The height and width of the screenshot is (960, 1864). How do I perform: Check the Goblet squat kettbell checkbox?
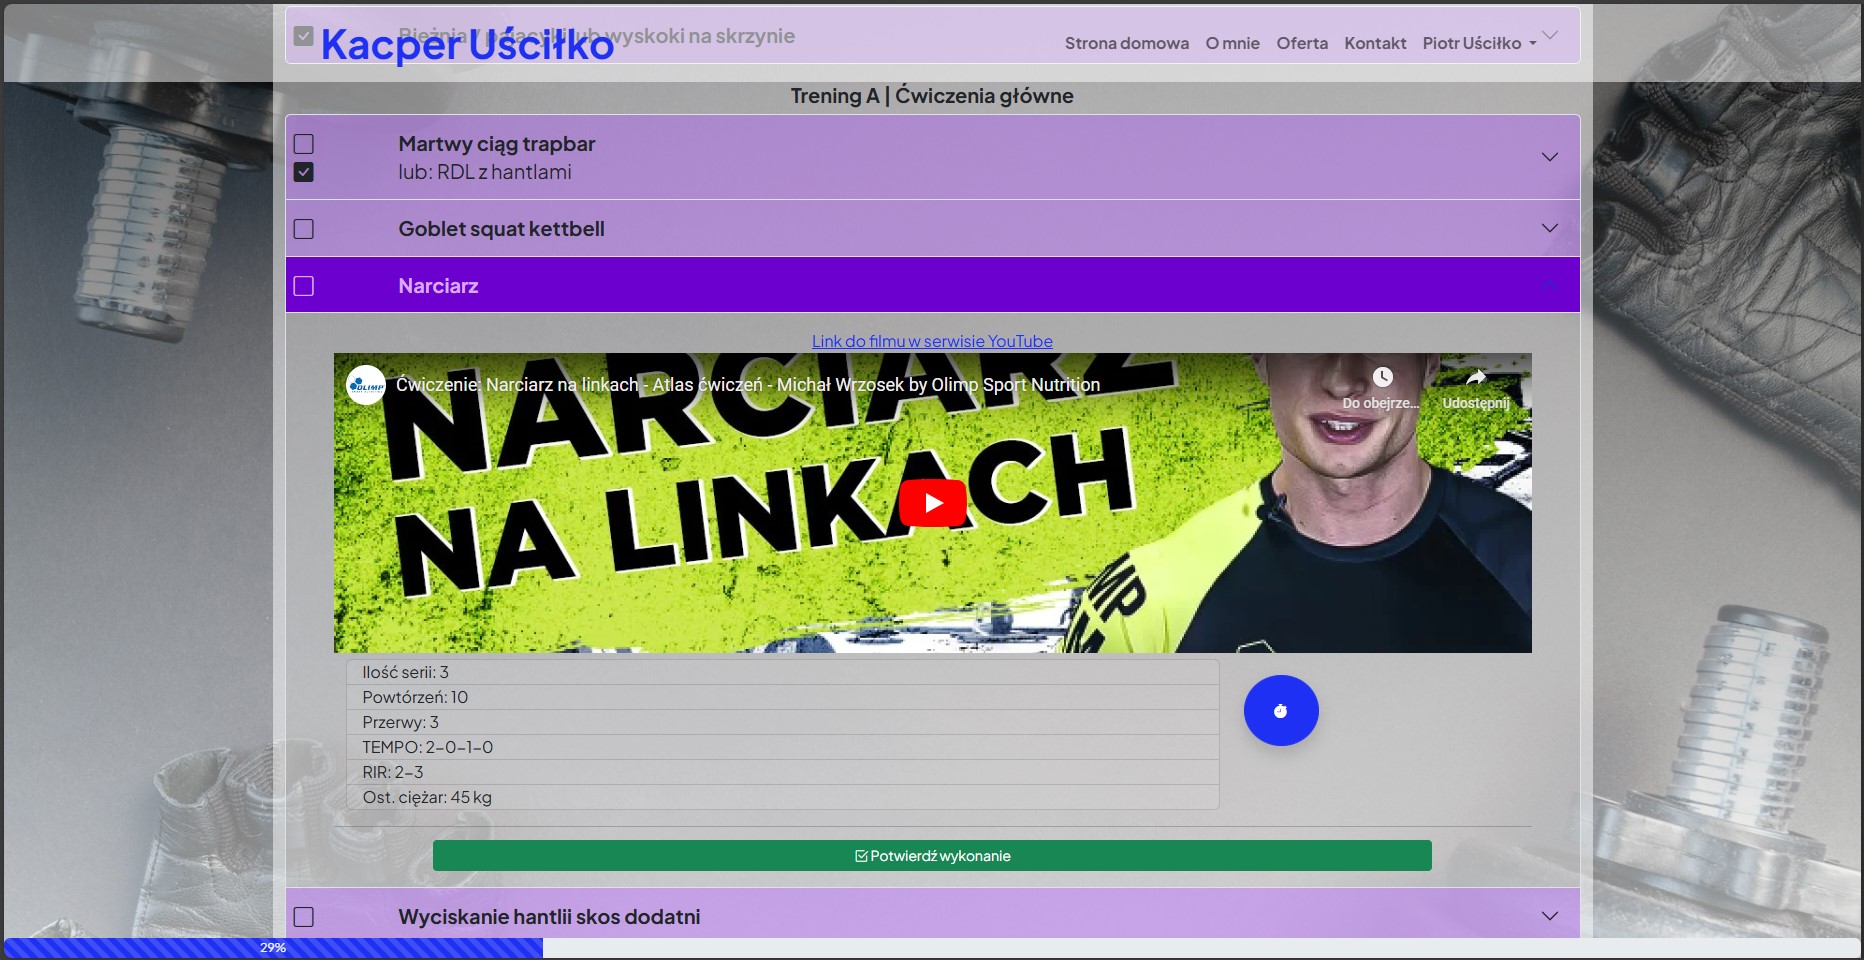click(304, 229)
